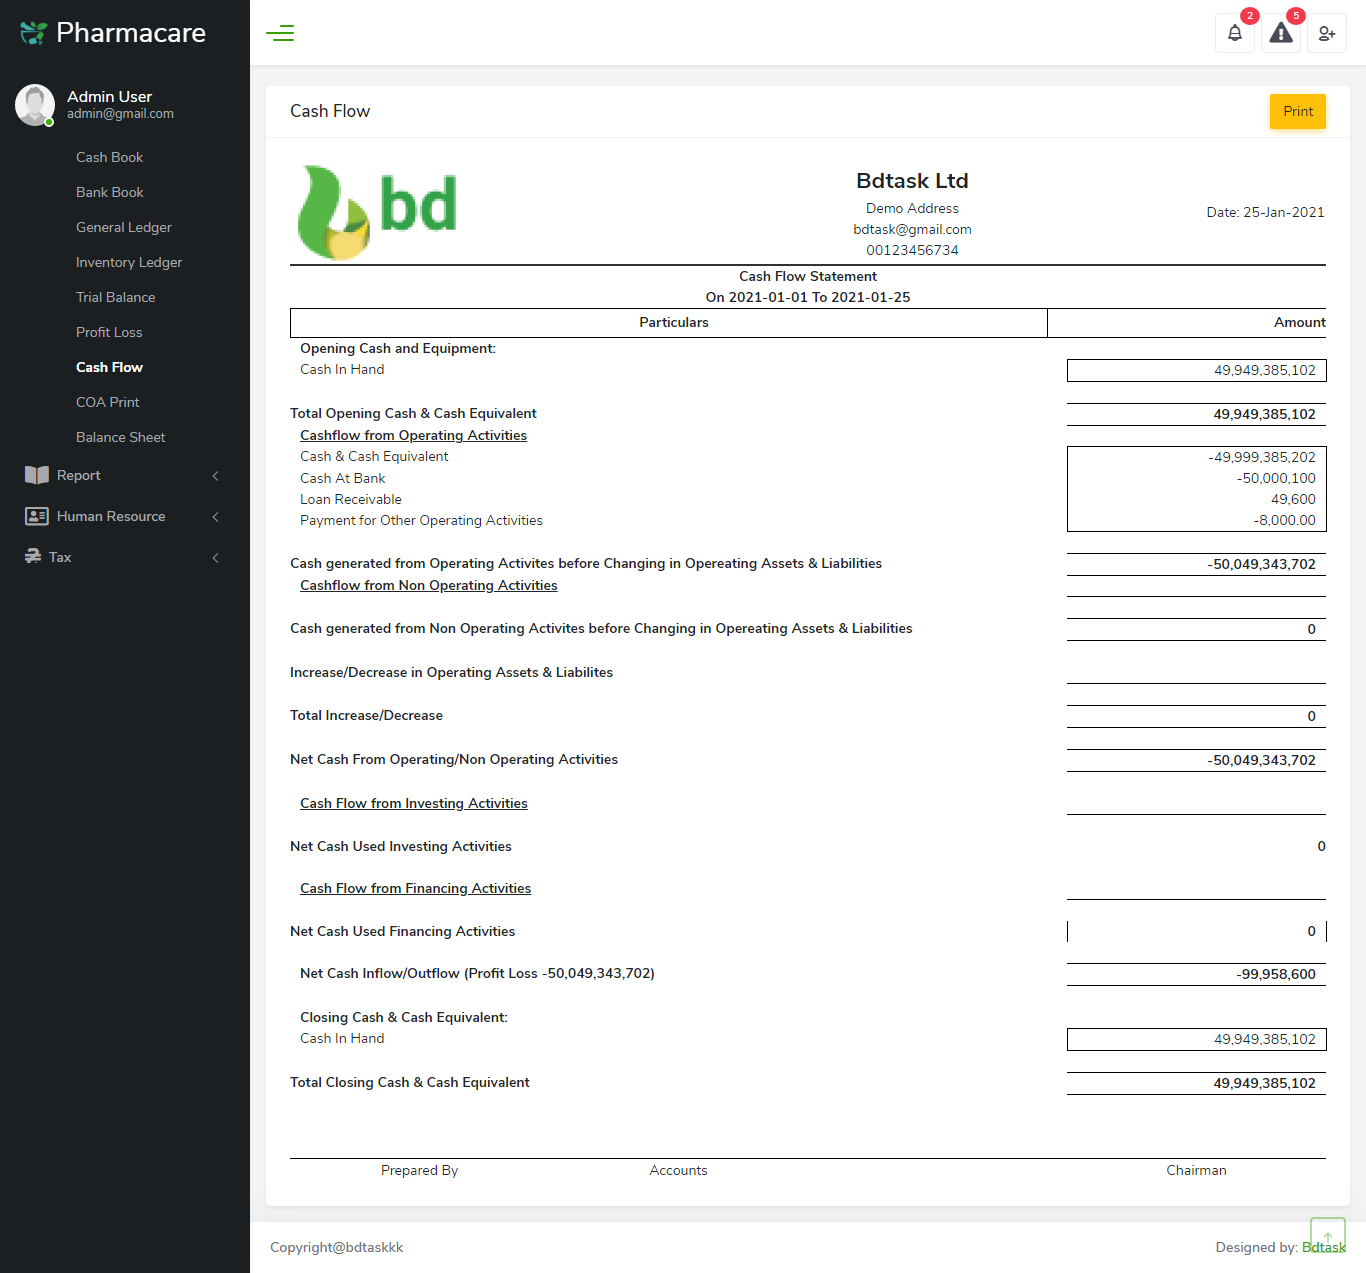Expand the Report menu chevron
The width and height of the screenshot is (1366, 1273).
[x=216, y=476]
